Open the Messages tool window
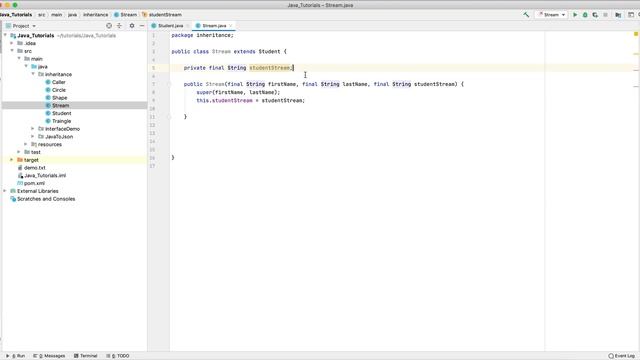The height and width of the screenshot is (360, 640). point(49,356)
